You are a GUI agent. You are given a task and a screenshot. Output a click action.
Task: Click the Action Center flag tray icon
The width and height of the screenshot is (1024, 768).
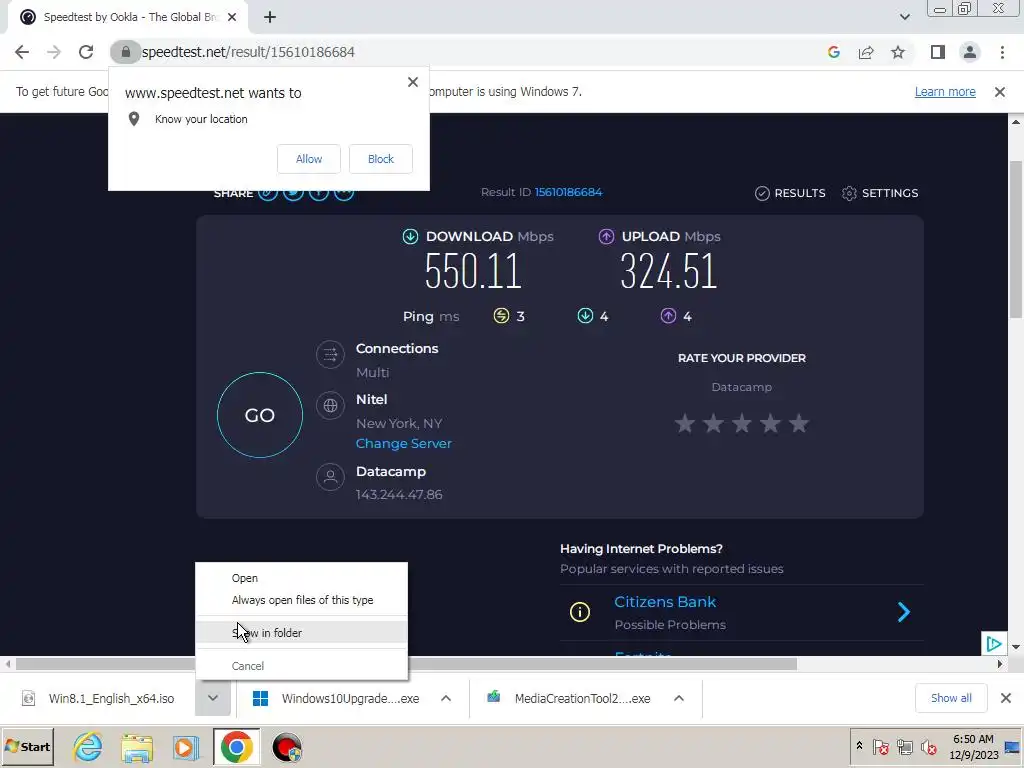[881, 747]
